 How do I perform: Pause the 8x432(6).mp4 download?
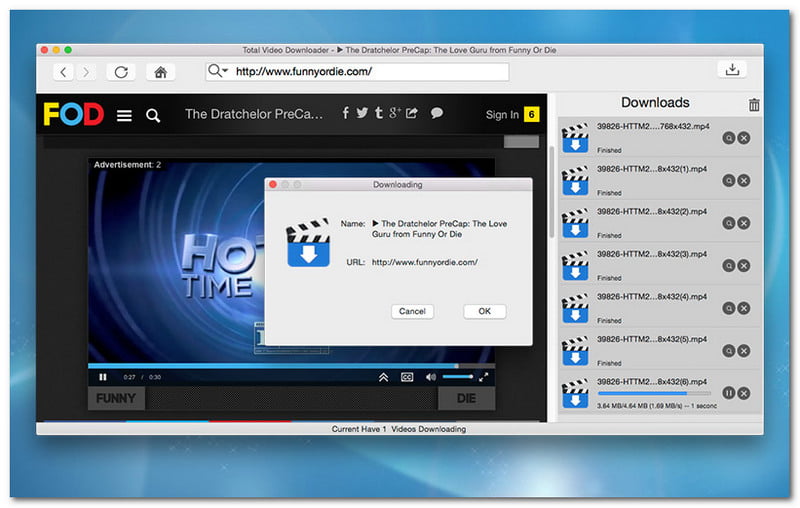(729, 393)
